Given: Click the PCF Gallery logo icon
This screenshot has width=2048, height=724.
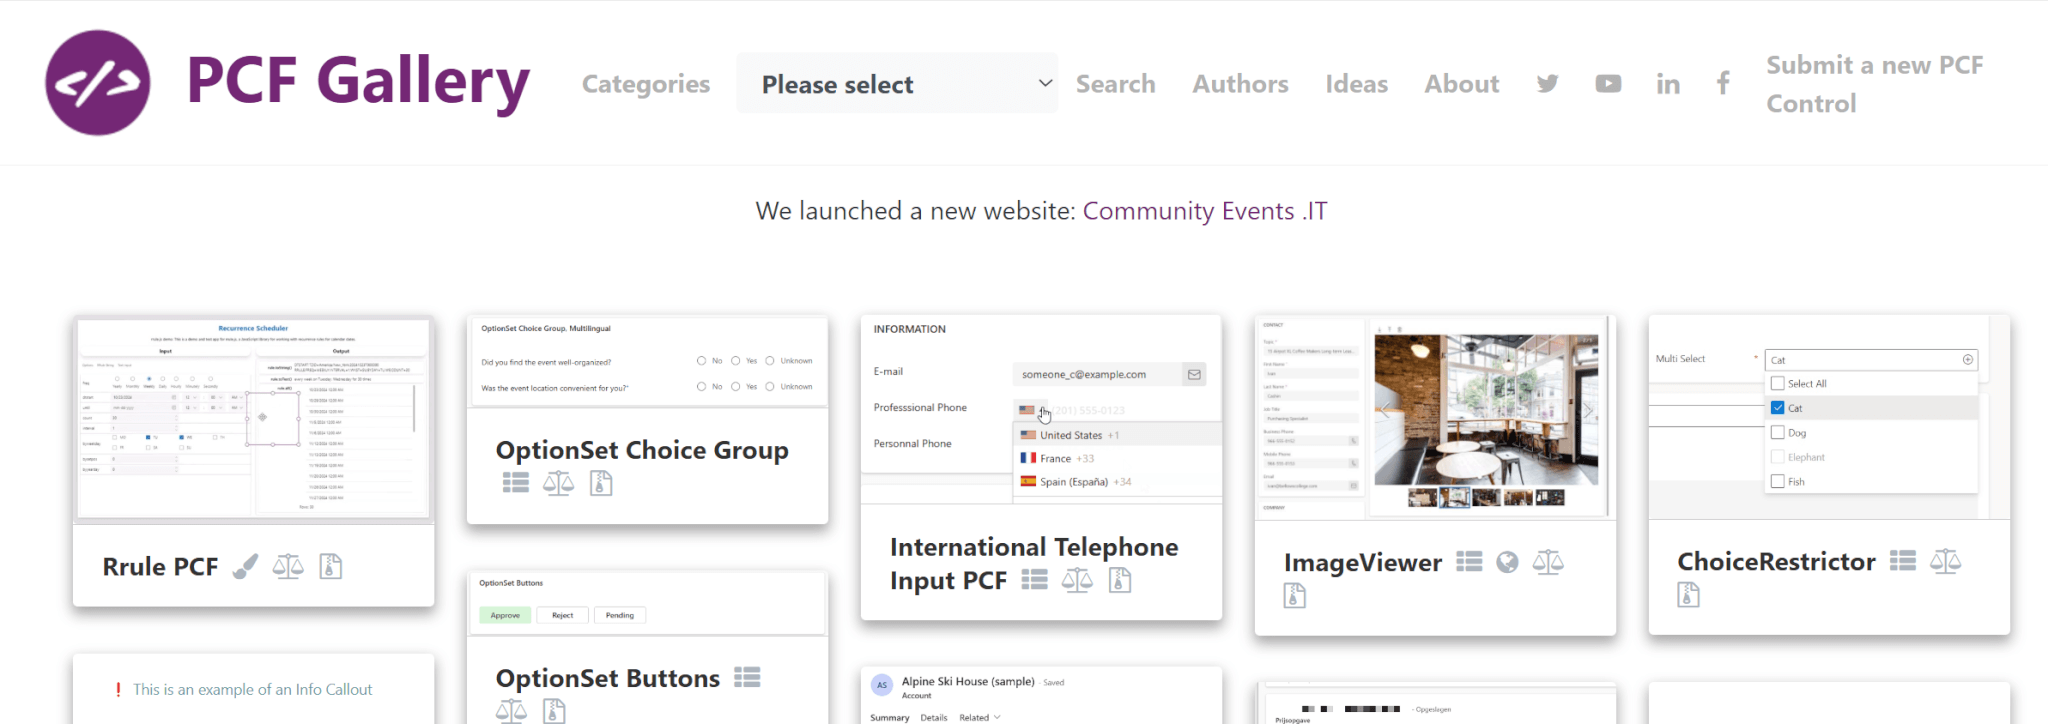Looking at the screenshot, I should [98, 83].
